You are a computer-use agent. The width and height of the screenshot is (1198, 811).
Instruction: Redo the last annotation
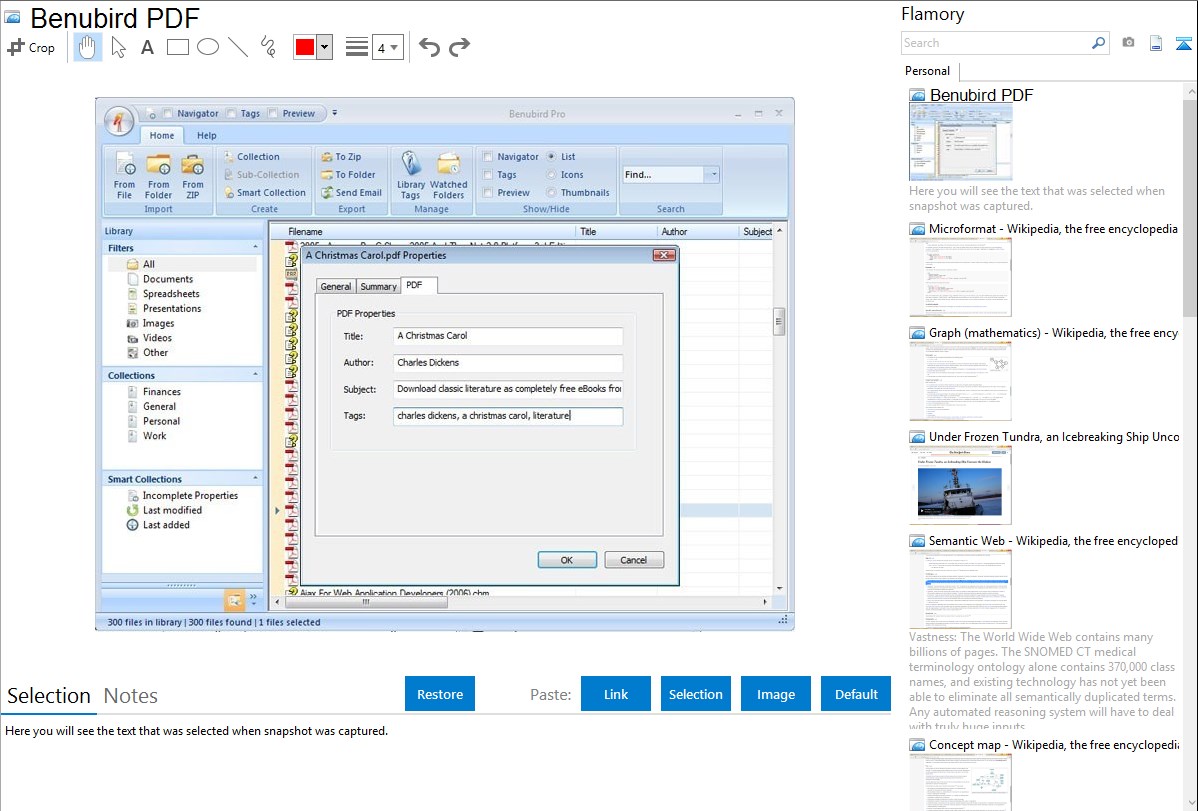click(459, 47)
